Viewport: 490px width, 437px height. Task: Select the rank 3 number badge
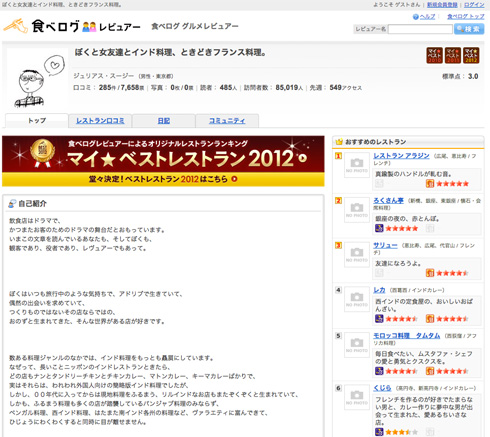tap(338, 245)
